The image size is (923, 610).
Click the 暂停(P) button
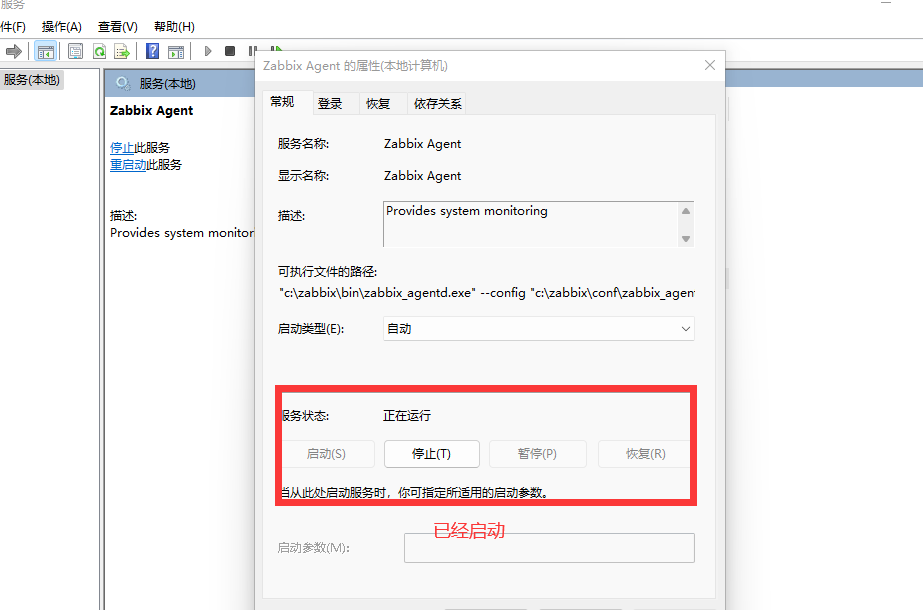537,454
